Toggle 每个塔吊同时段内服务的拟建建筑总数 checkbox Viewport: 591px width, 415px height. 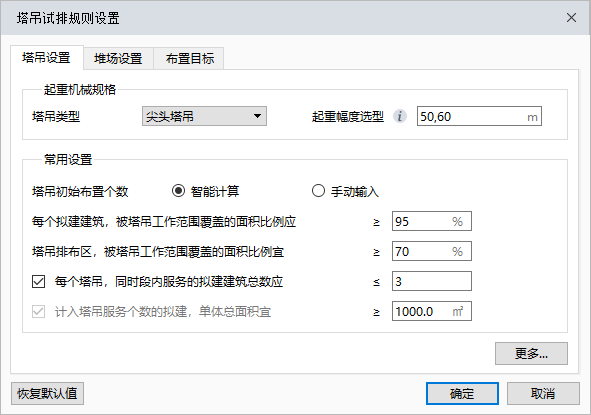(38, 281)
